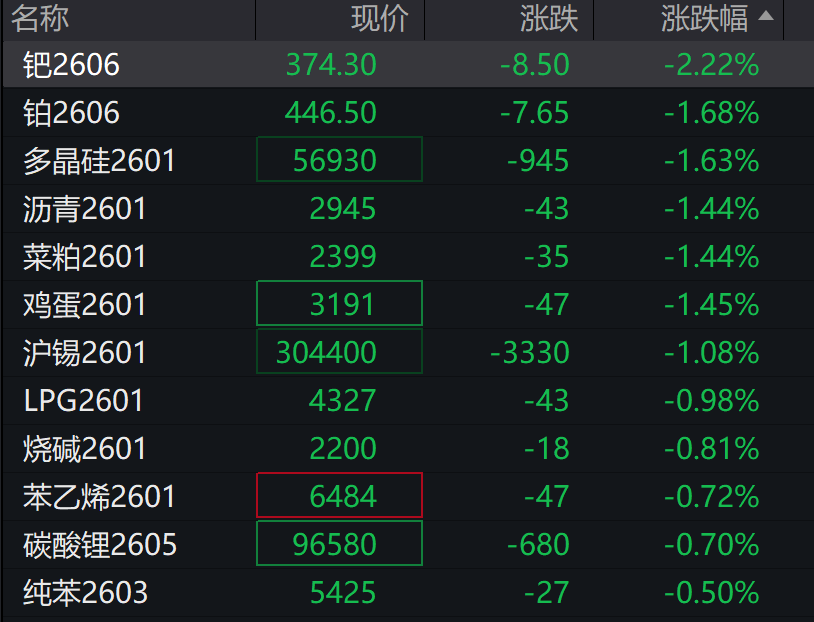Click the boxed price 56930 of 多晶硅2601
The width and height of the screenshot is (814, 622).
click(338, 159)
